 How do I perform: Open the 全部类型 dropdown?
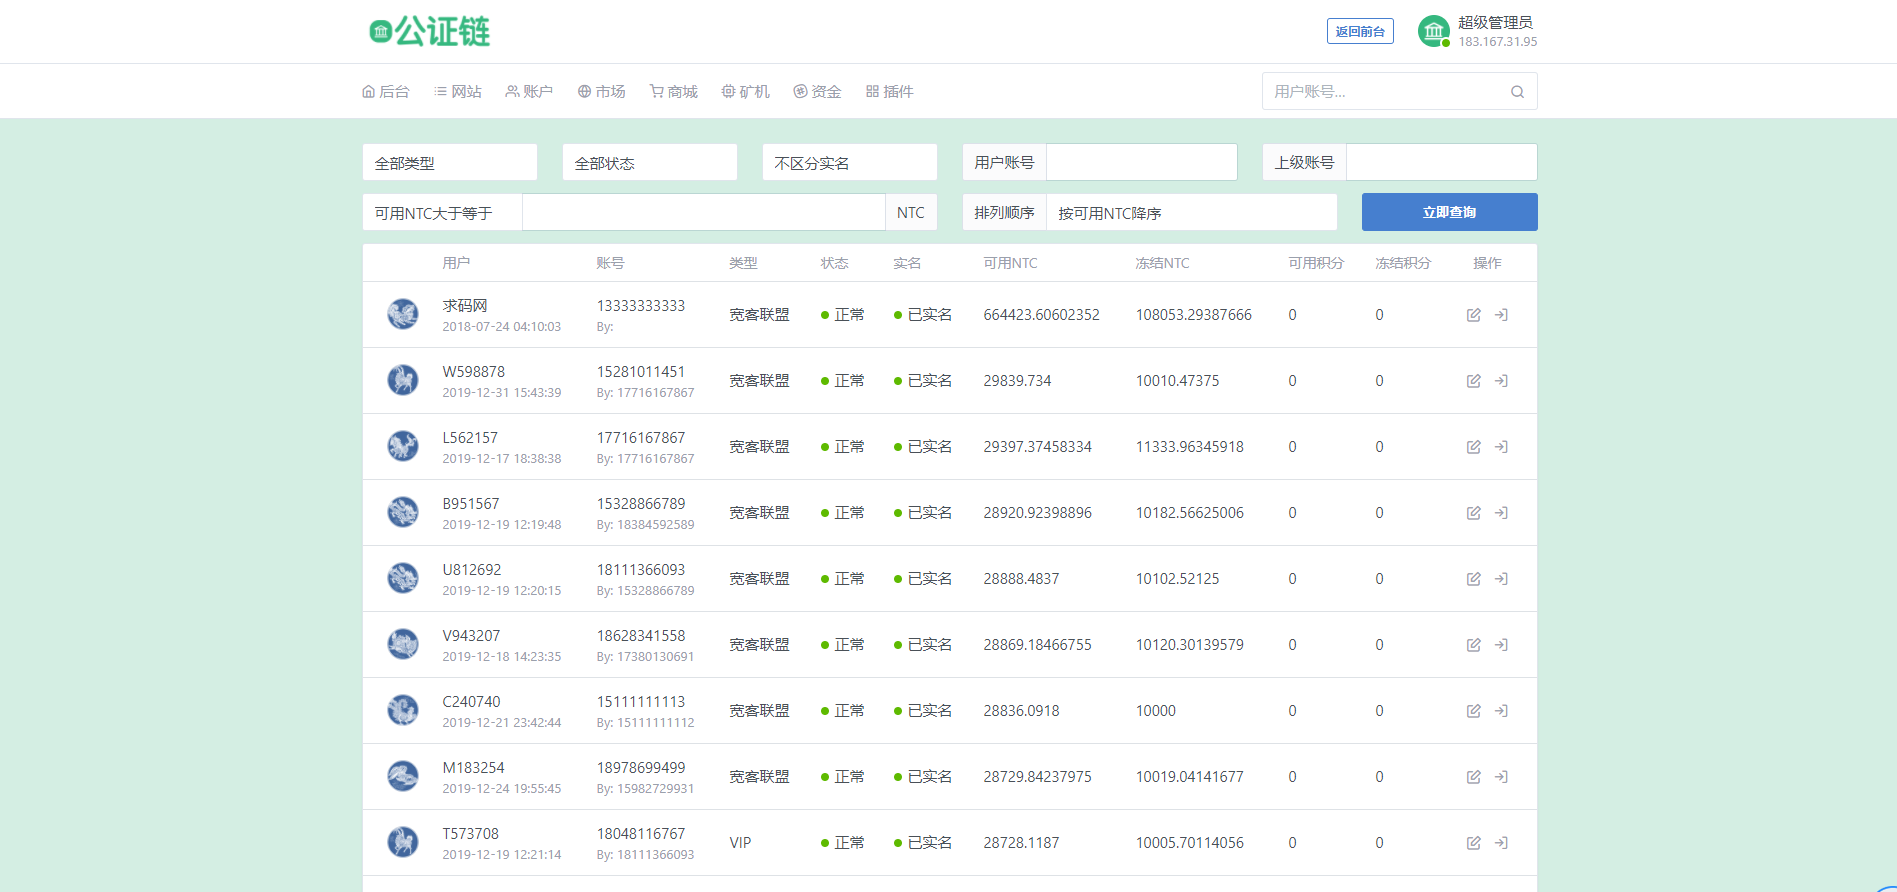450,162
